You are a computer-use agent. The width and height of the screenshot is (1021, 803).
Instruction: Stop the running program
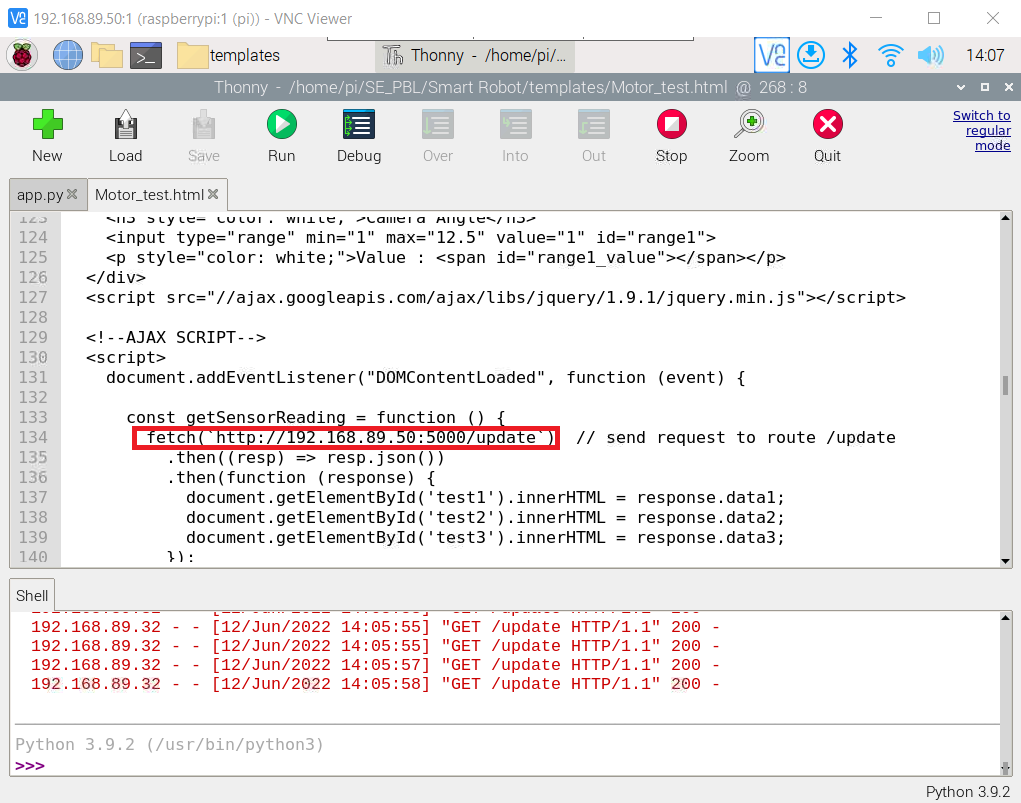click(x=671, y=136)
